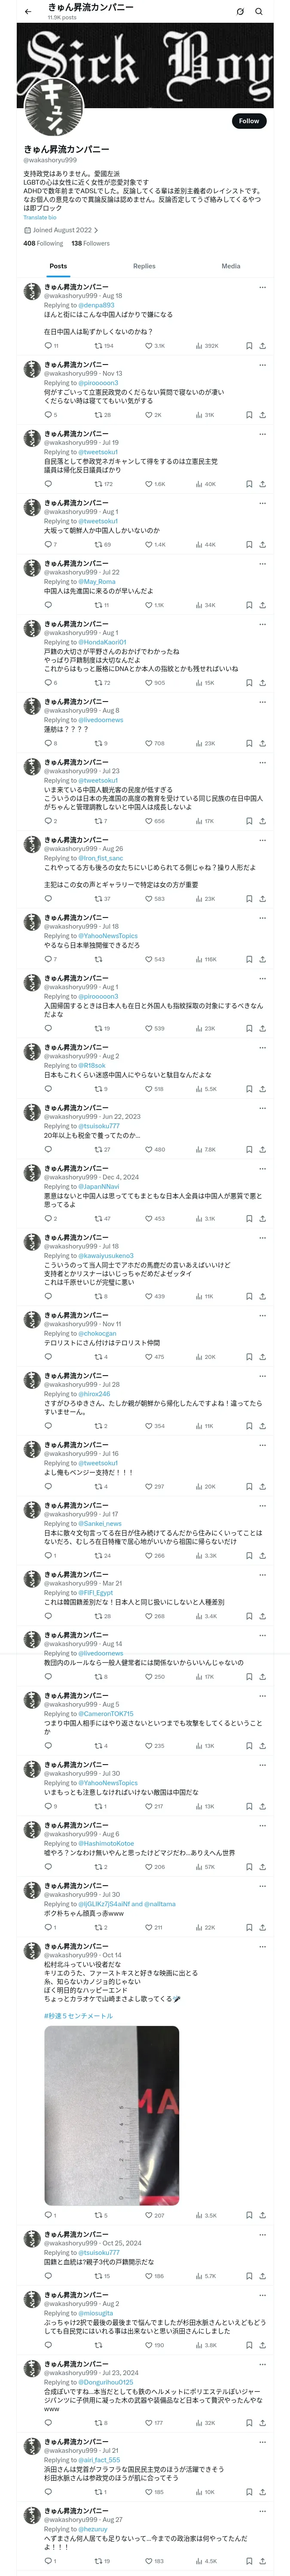Image resolution: width=290 pixels, height=2576 pixels.
Task: Open the profile search icon
Action: pos(259,12)
